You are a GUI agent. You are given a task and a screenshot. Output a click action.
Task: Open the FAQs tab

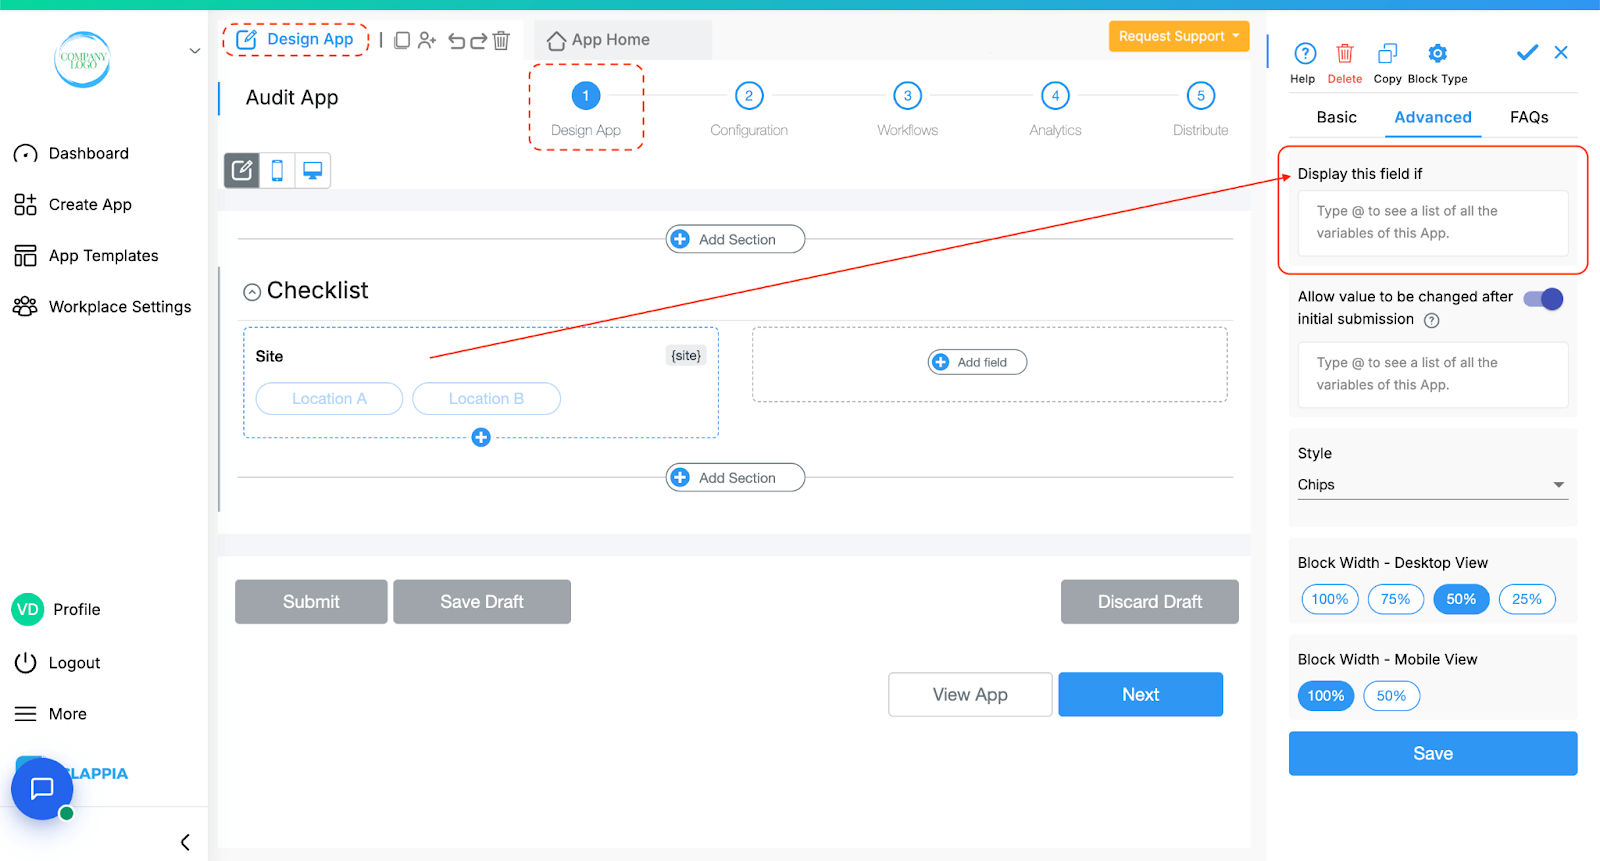(1529, 117)
